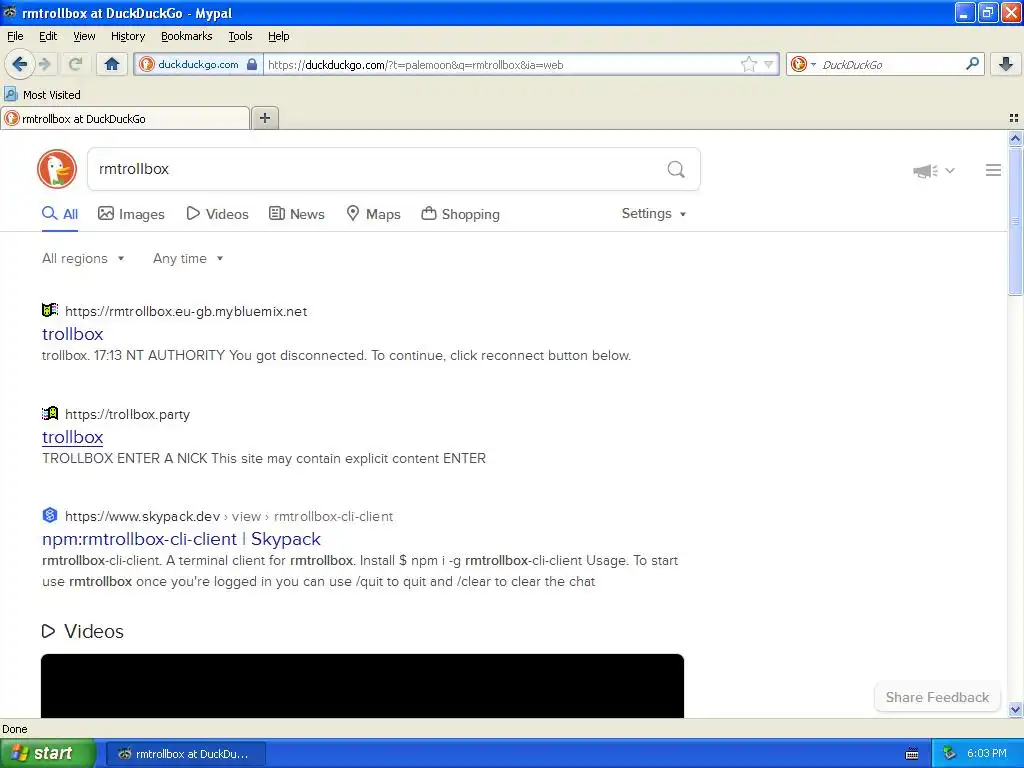
Task: Open the search engine selector dropdown
Action: pos(803,64)
